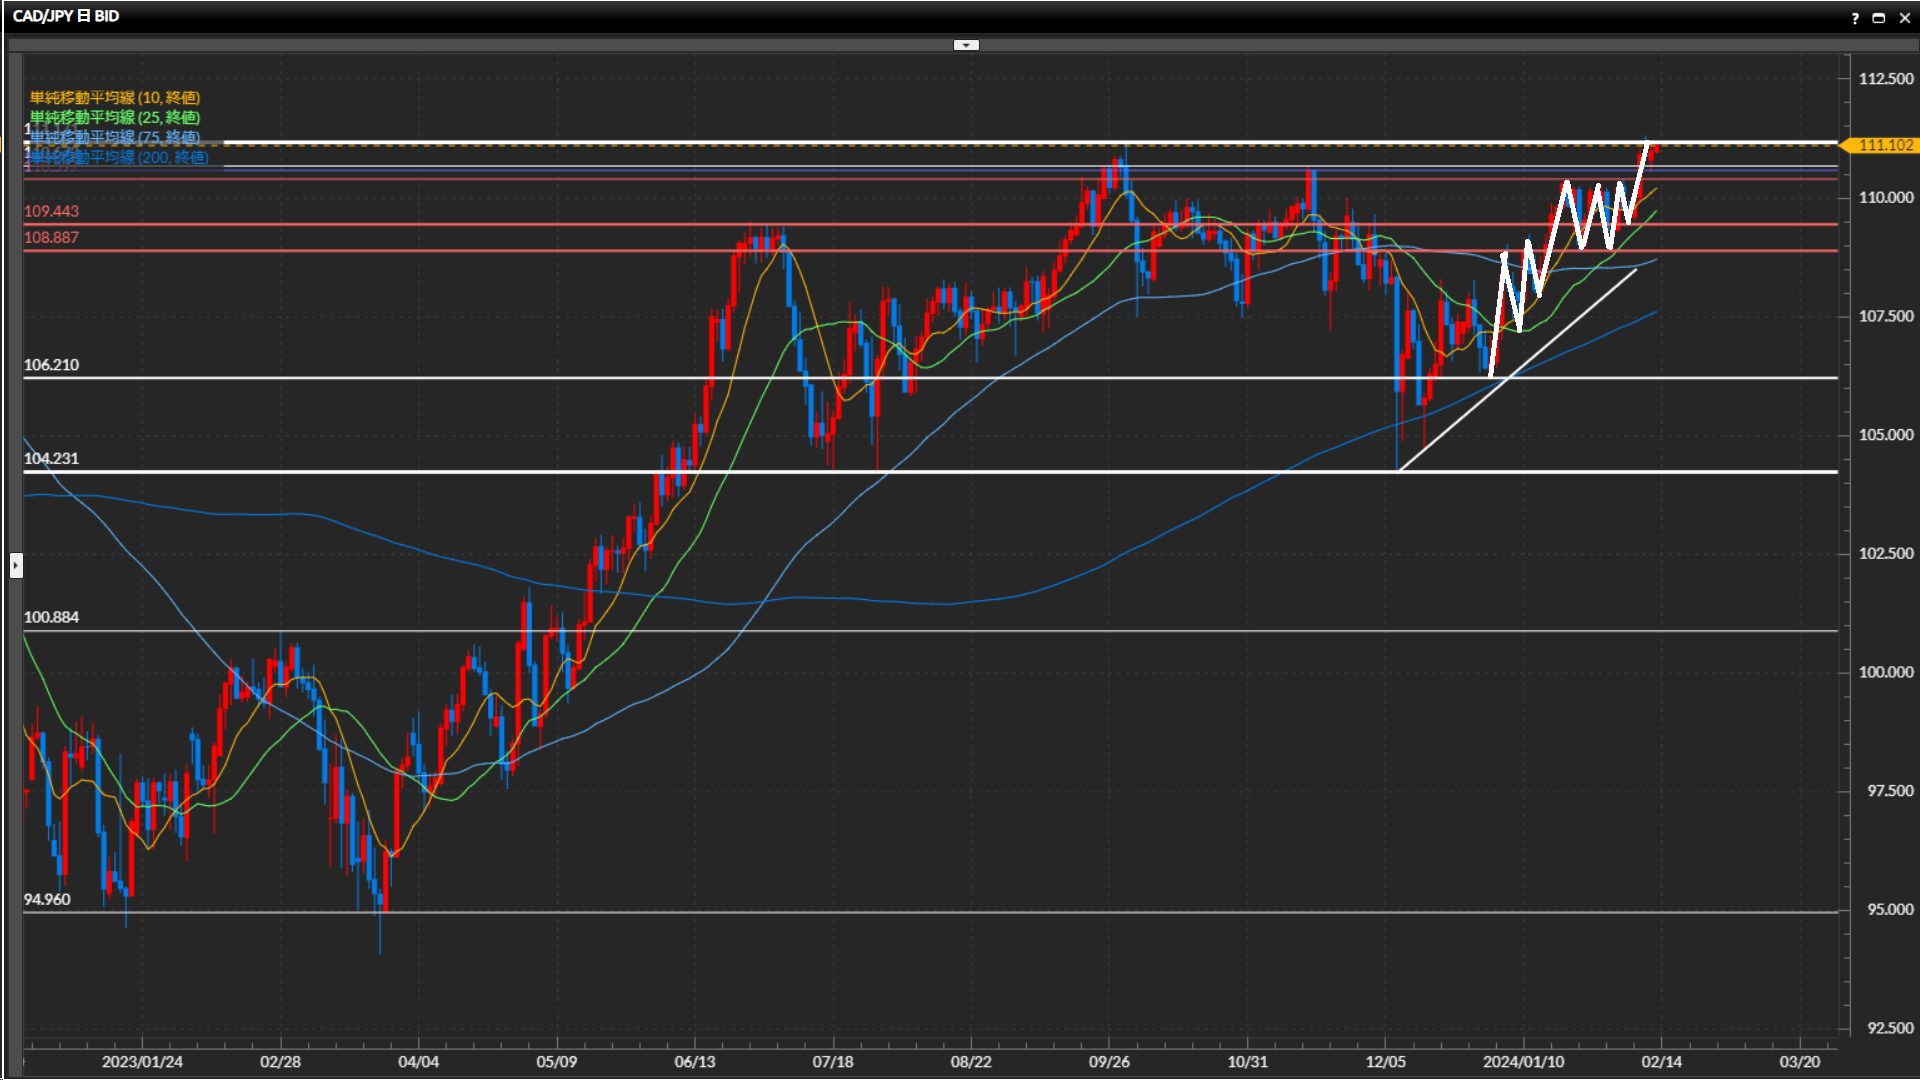Maximize the CAD/JPY chart window

click(1879, 18)
